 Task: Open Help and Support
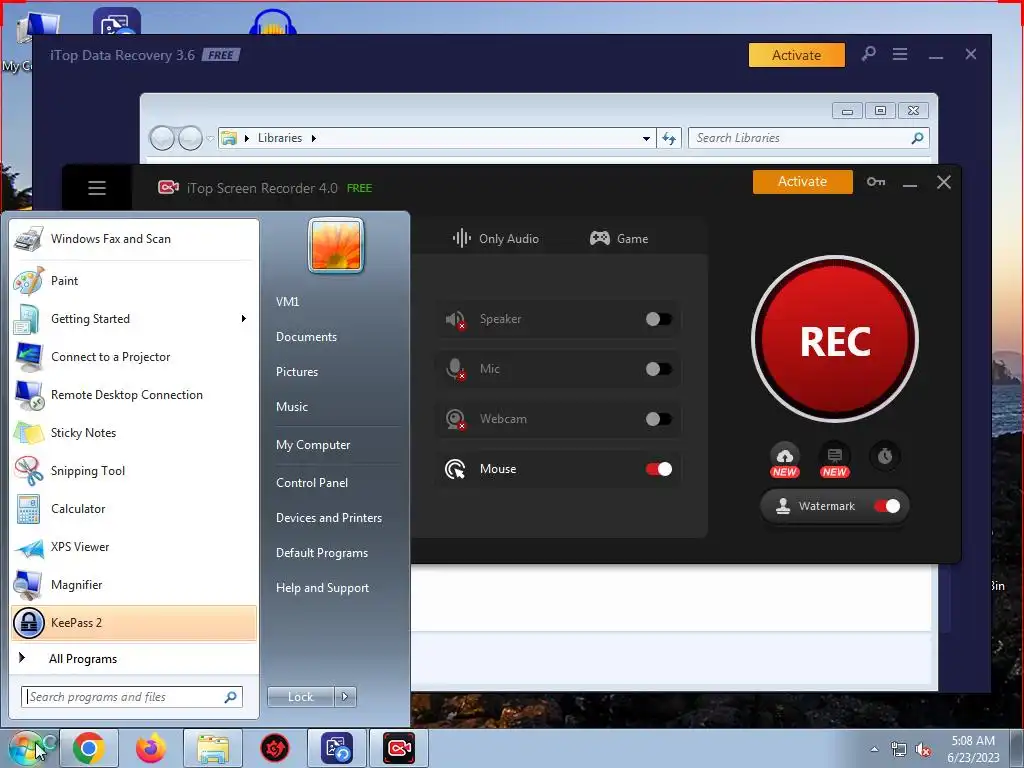tap(323, 588)
